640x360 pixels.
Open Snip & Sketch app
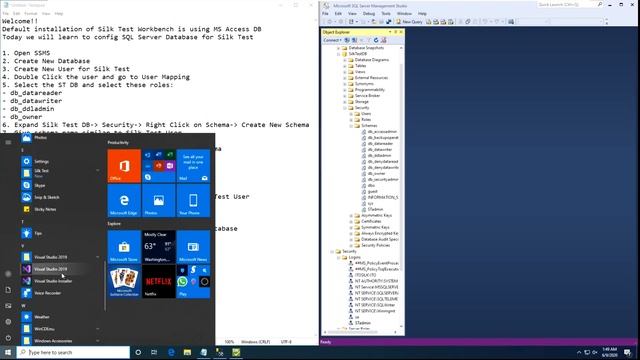point(47,197)
